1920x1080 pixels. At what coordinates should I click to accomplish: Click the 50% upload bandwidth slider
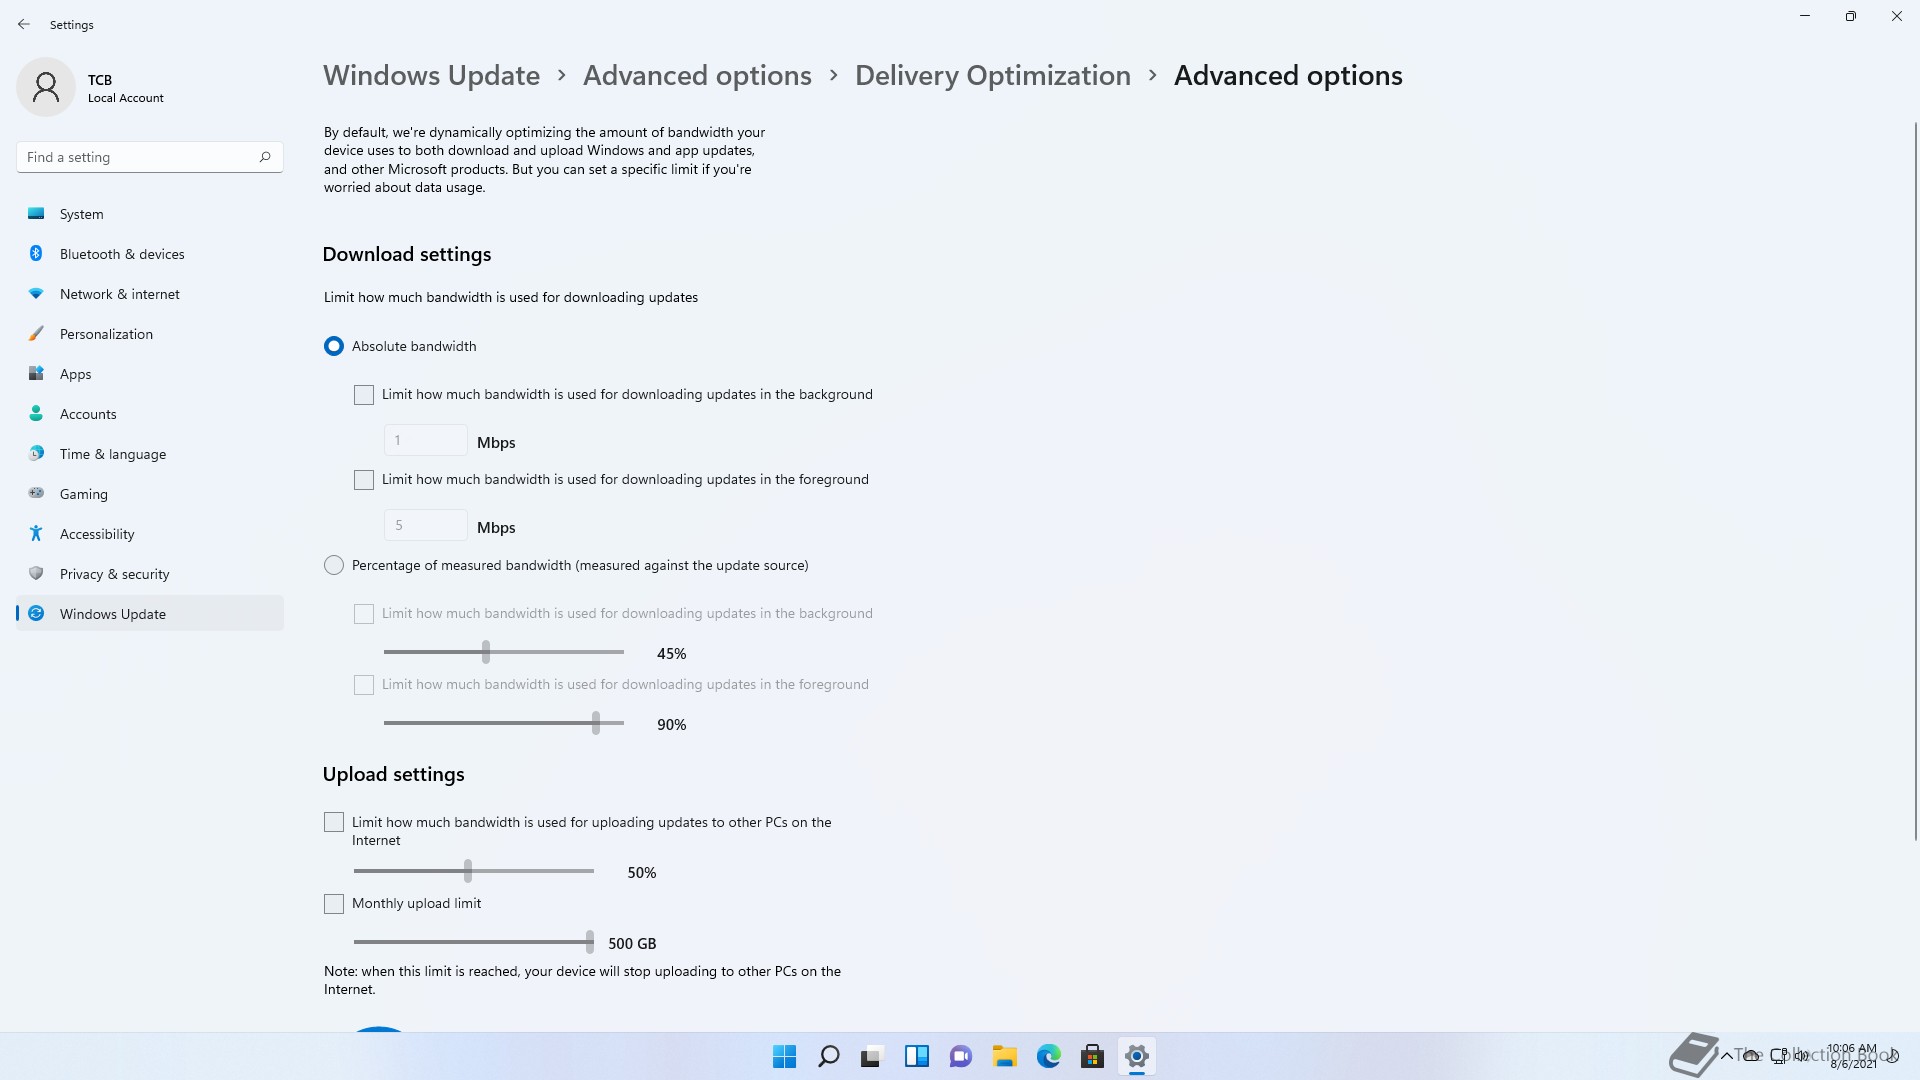point(474,871)
